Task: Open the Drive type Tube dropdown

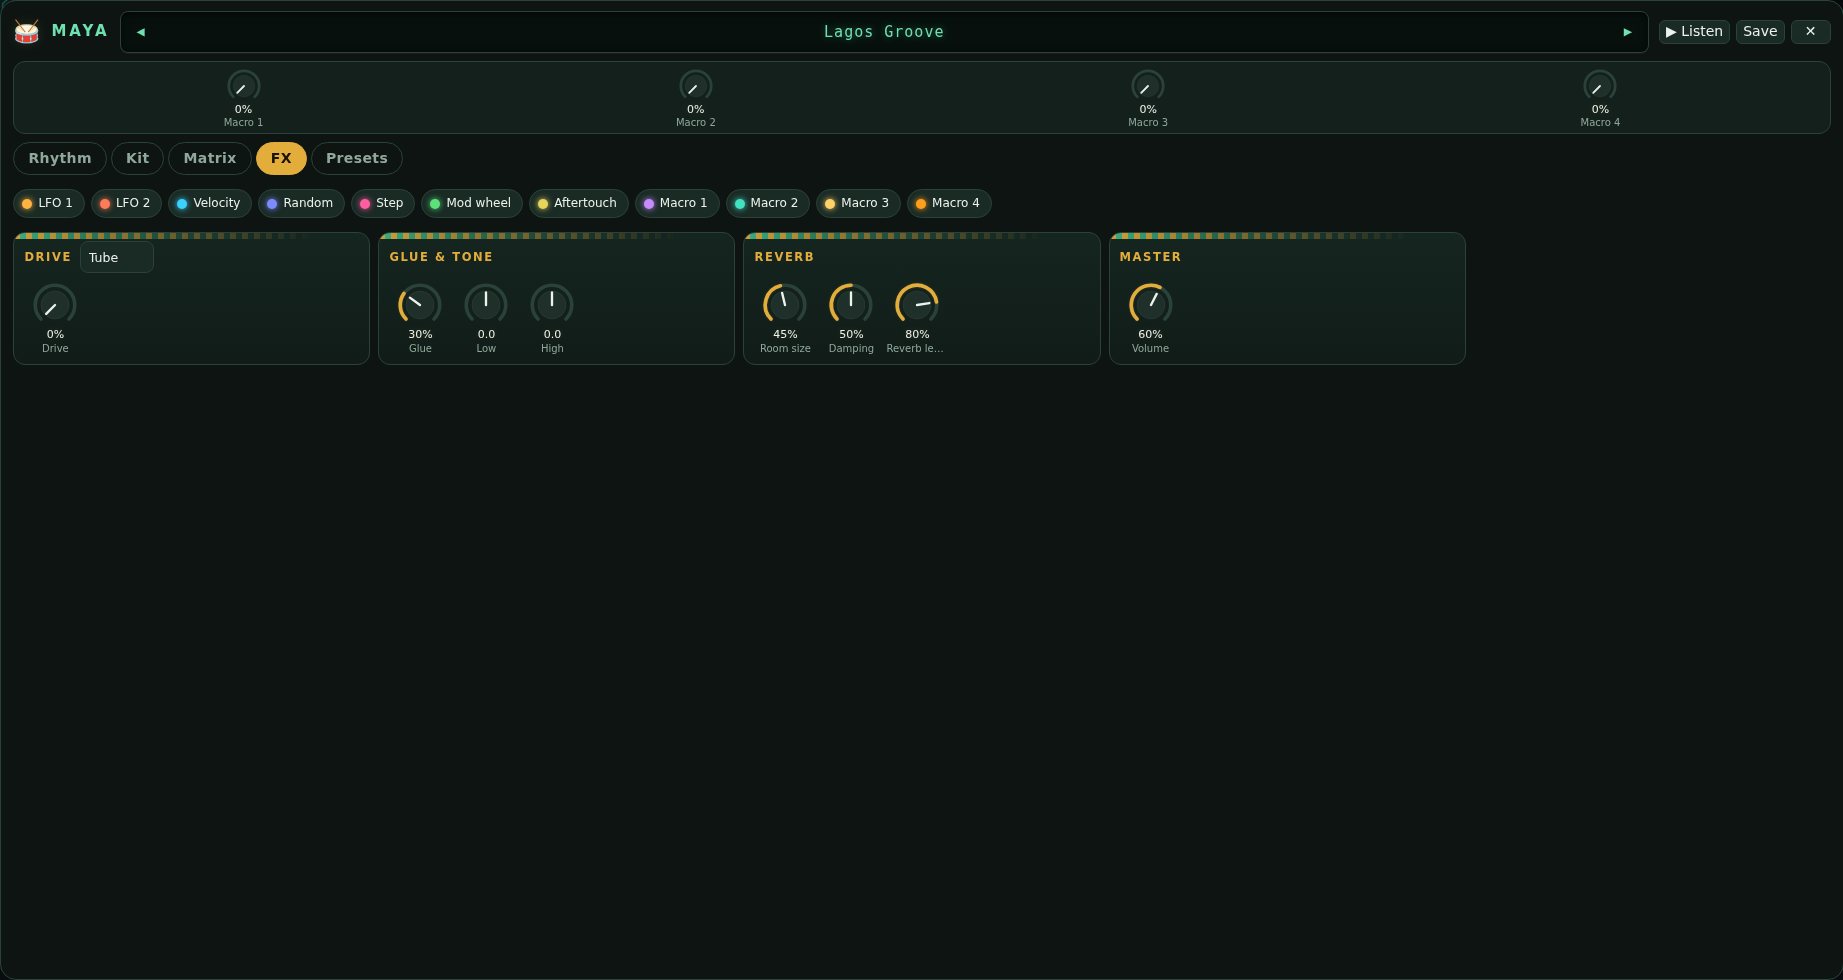Action: click(117, 257)
